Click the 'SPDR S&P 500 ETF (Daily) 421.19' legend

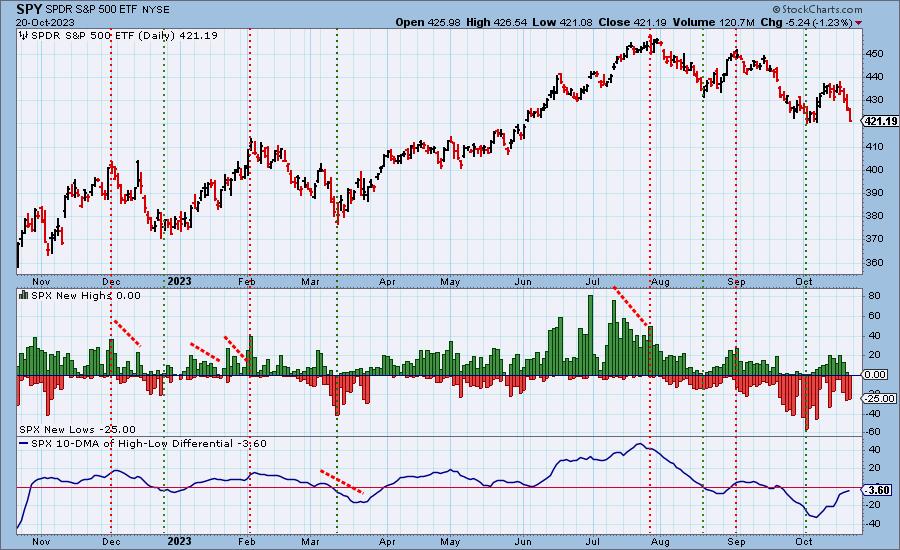(124, 36)
